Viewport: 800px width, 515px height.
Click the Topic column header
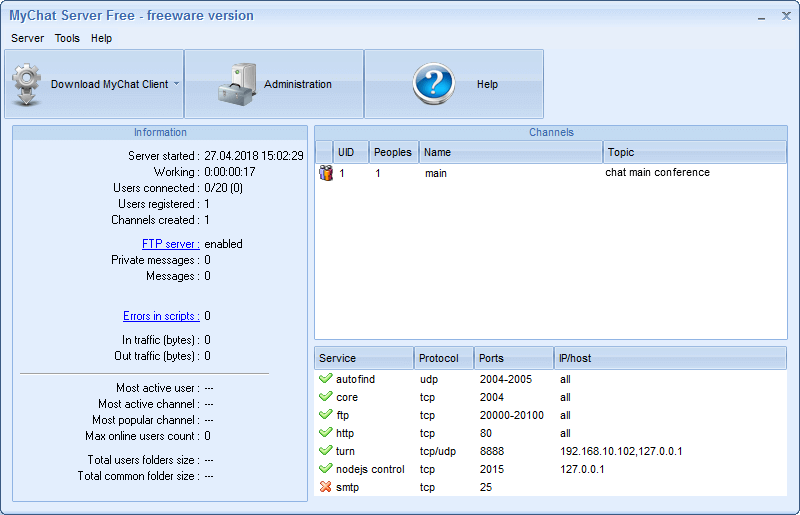click(694, 153)
